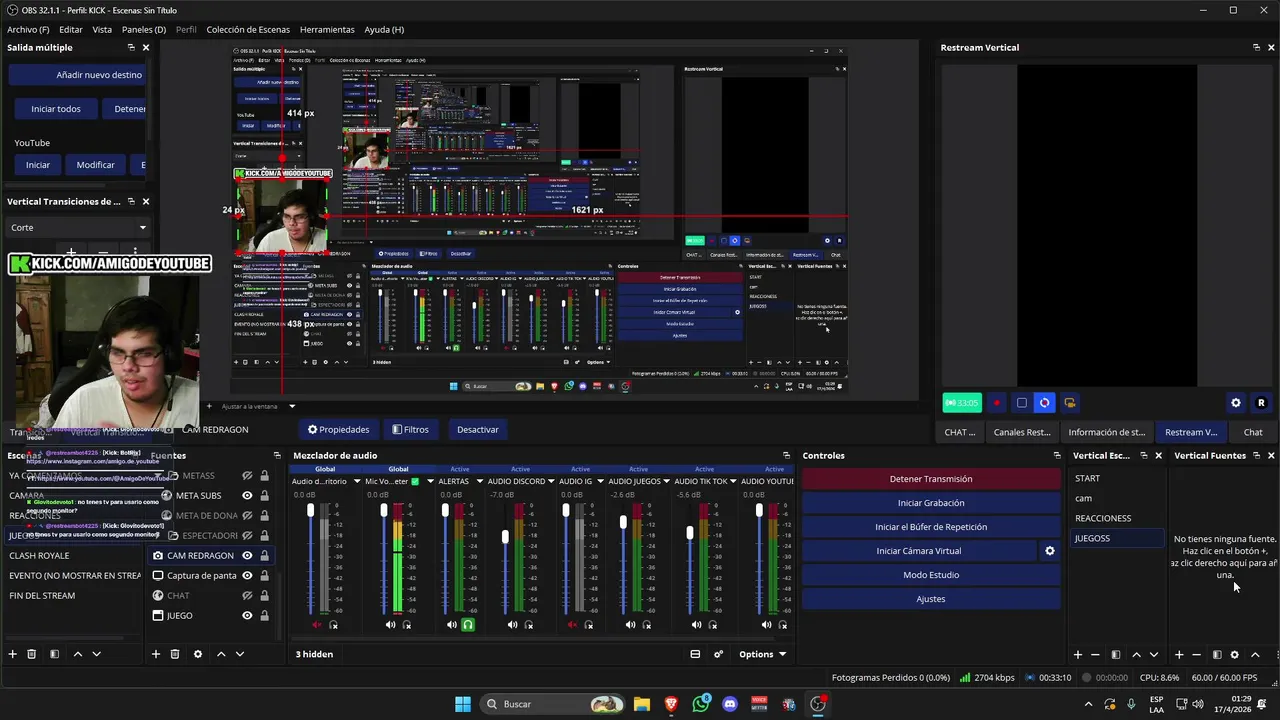This screenshot has width=1280, height=720.
Task: Open Archivo (F) menu
Action: point(28,30)
